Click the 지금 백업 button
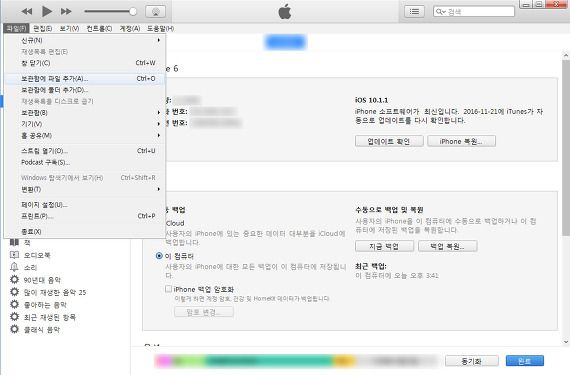The height and width of the screenshot is (375, 570). pos(384,246)
